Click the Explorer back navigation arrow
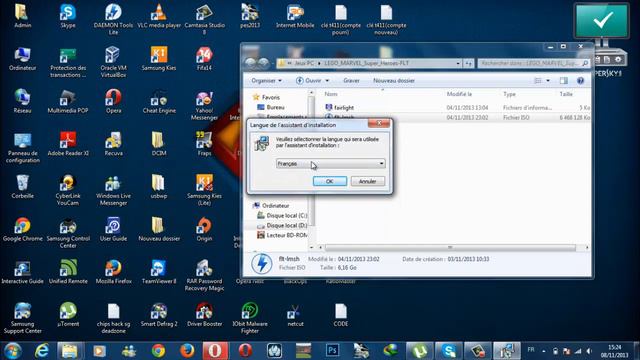Screen dimensions: 640x360 point(250,63)
